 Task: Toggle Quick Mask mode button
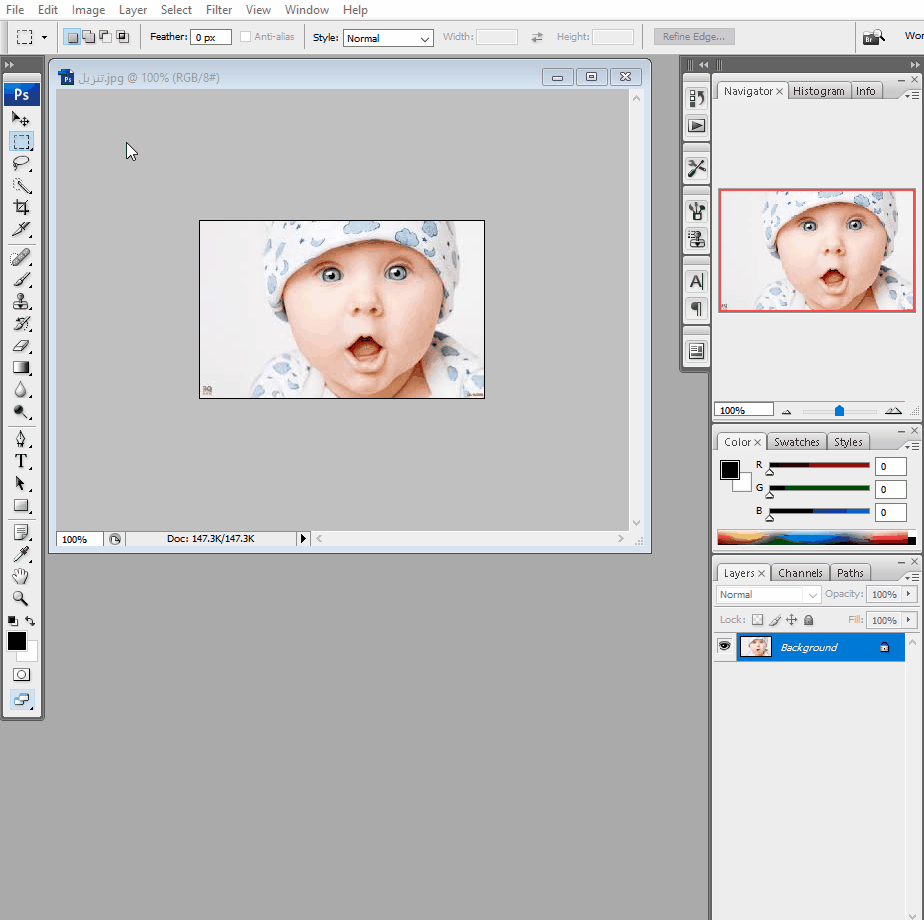21,675
